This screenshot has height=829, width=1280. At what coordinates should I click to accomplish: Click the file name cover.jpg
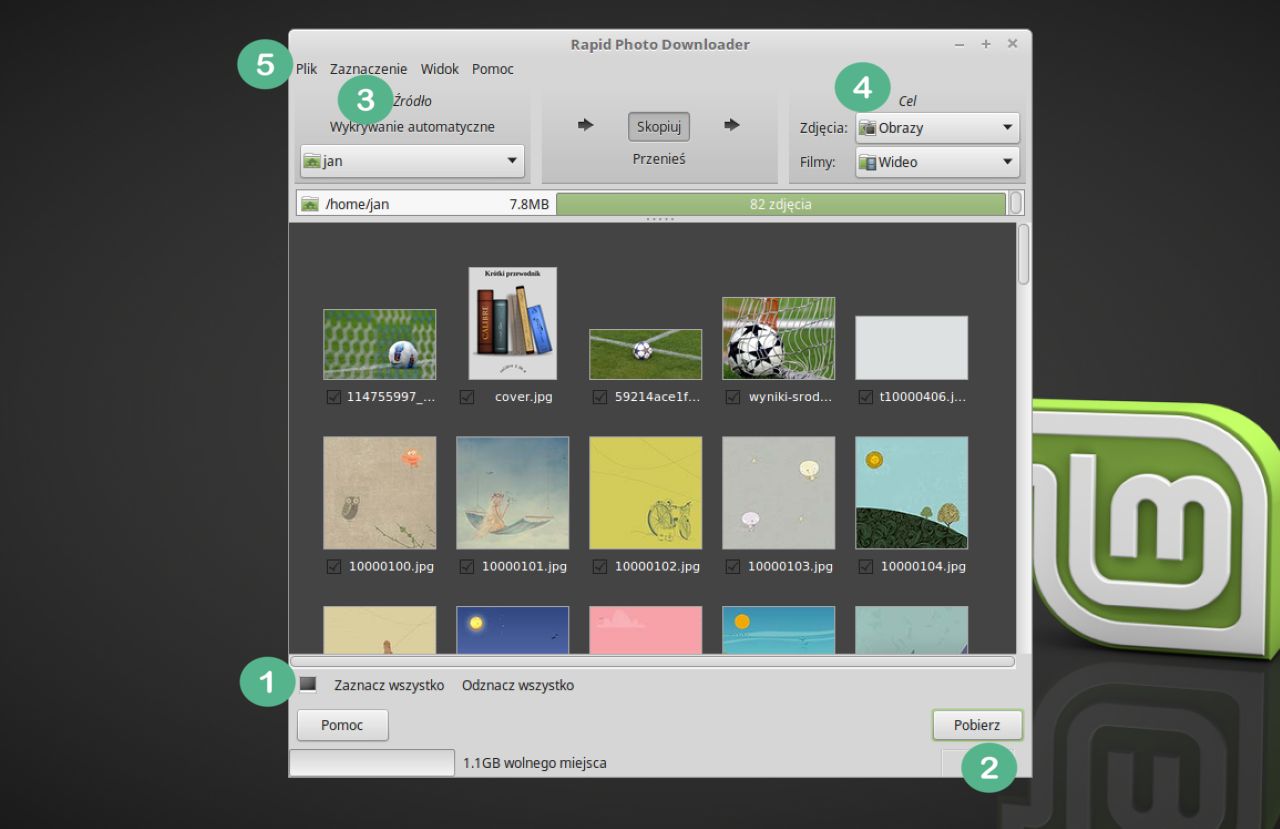(x=524, y=397)
